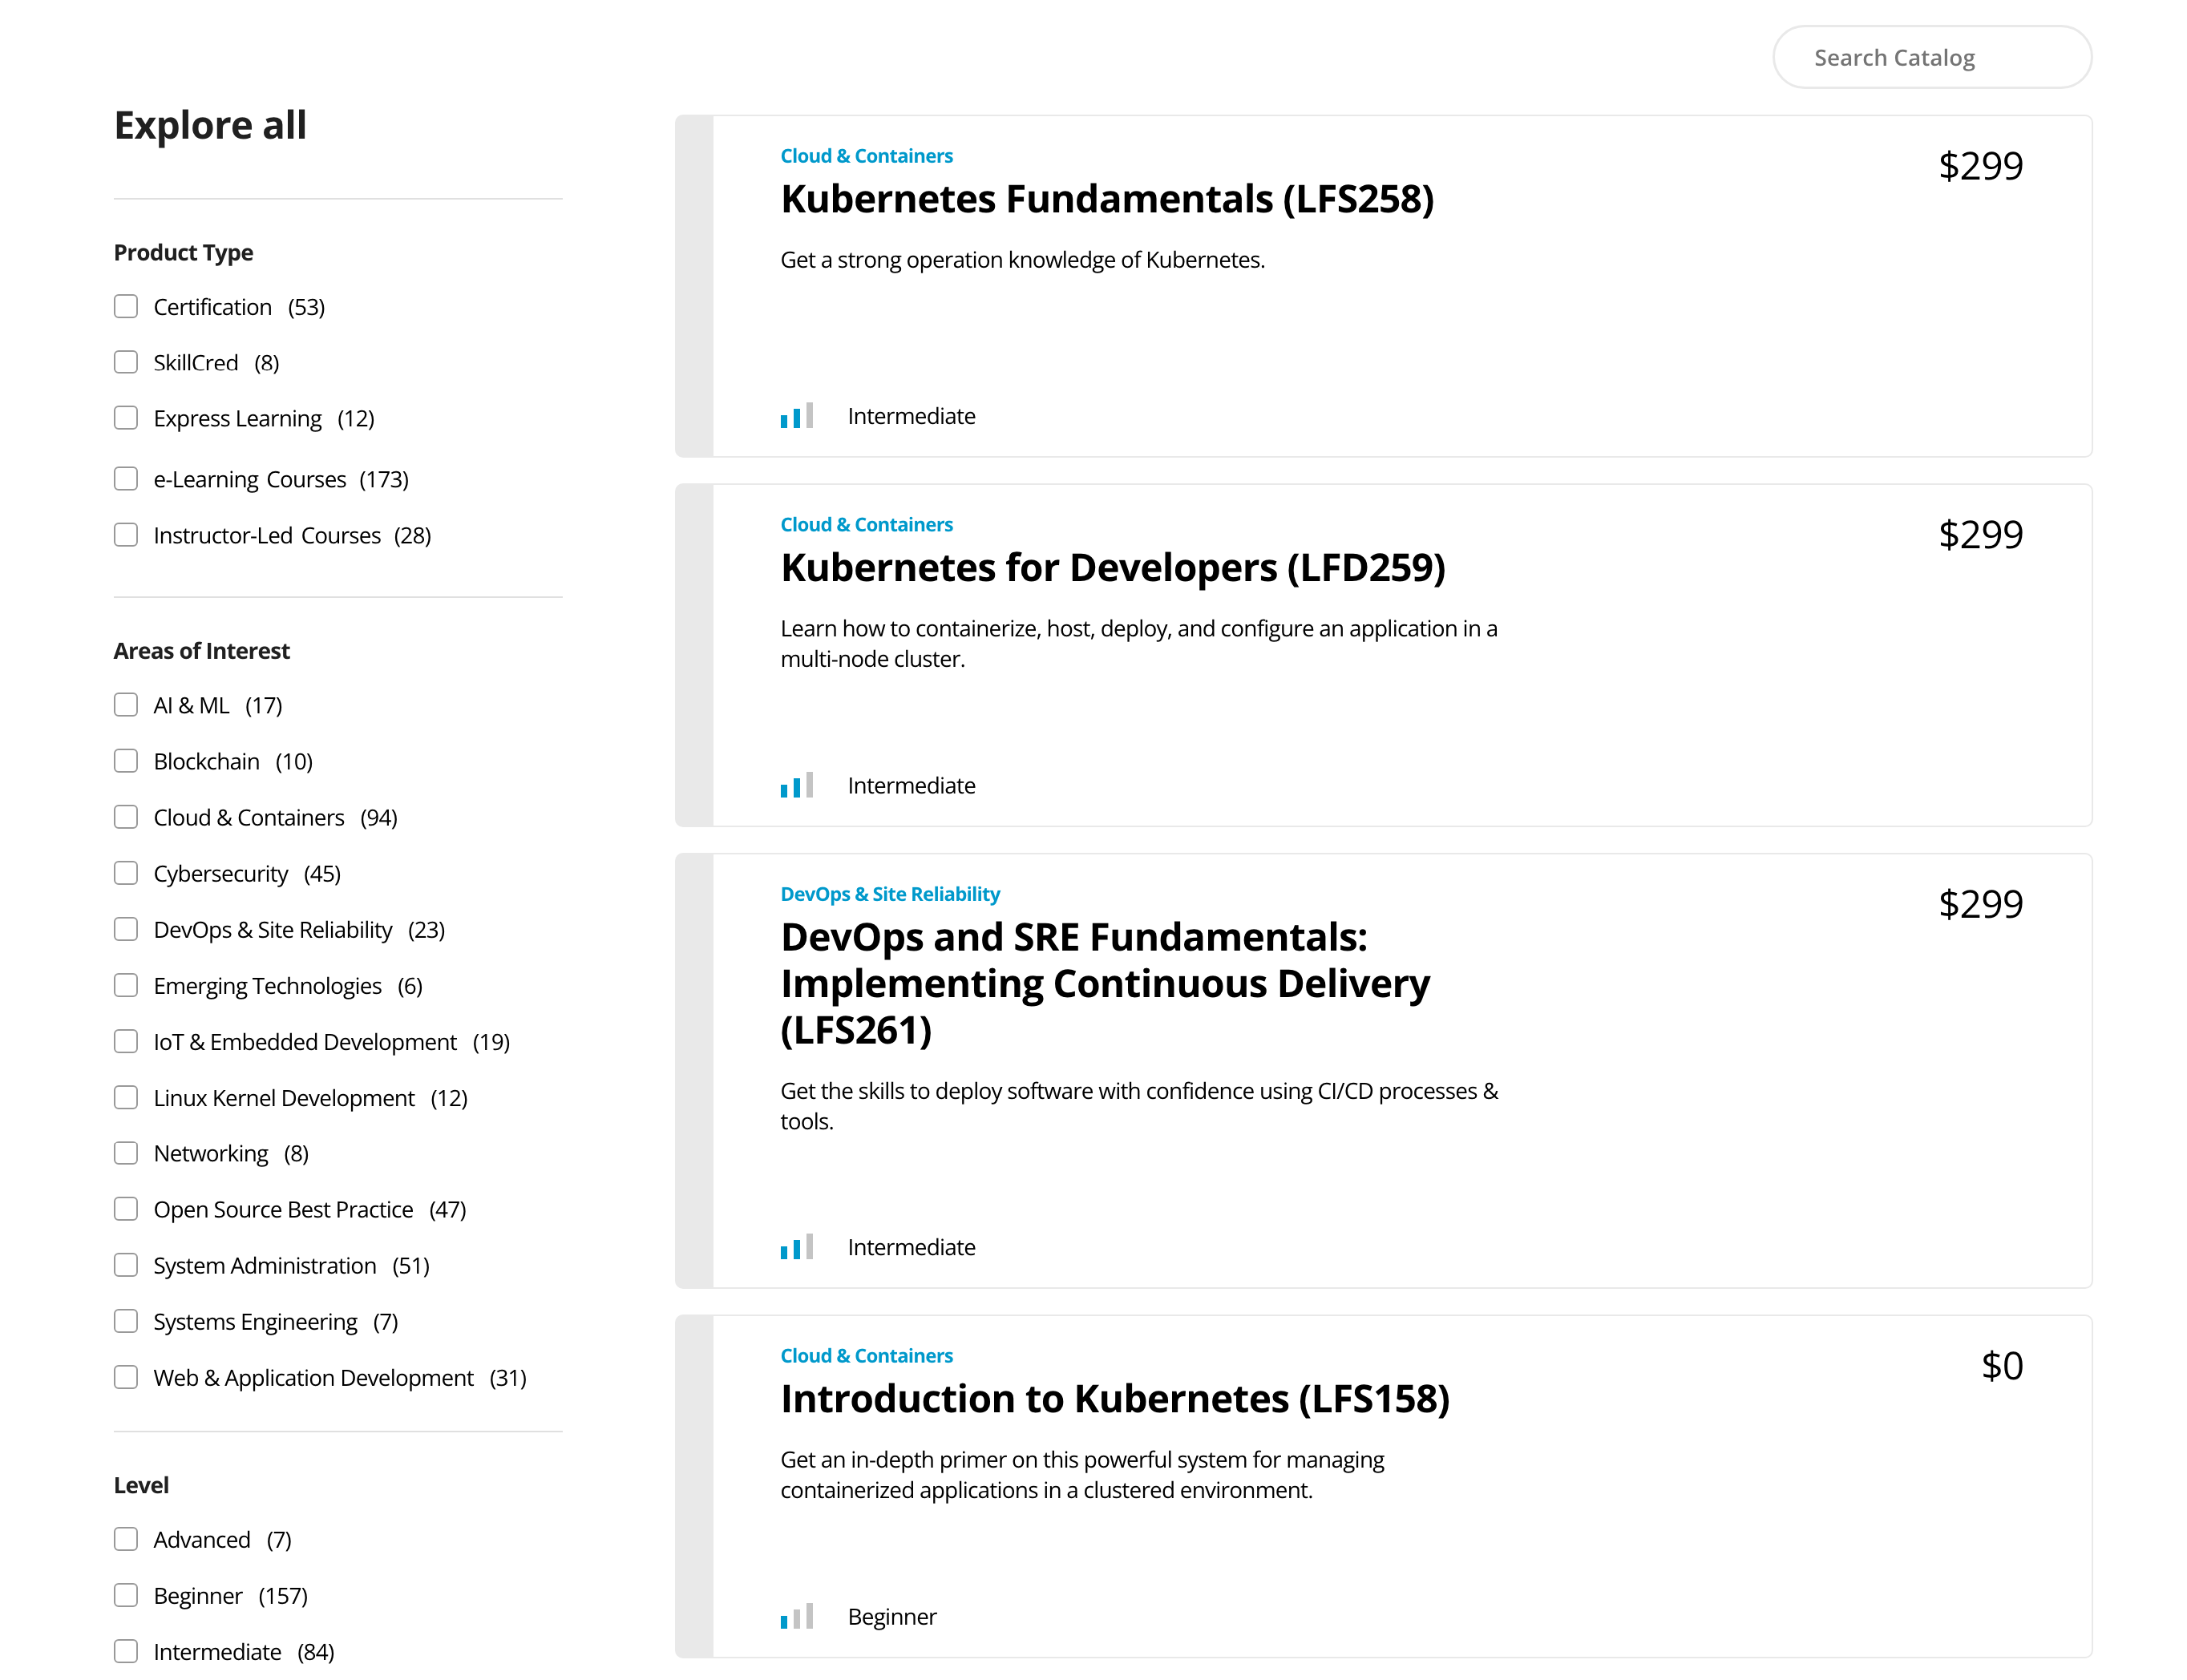Open DevOps and SRE Fundamentals course title

point(1105,983)
